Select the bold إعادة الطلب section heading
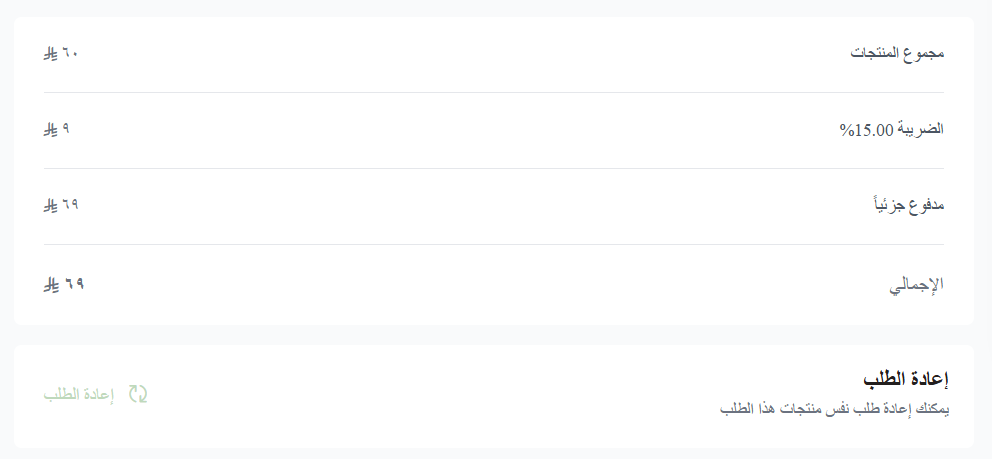Screen dimensions: 992x459 pos(905,379)
